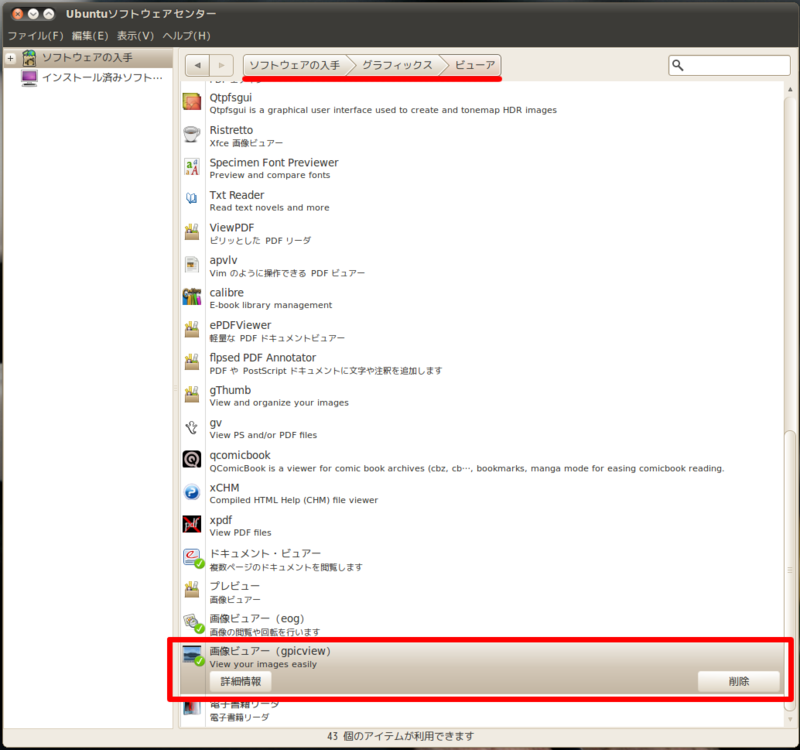Image resolution: width=800 pixels, height=750 pixels.
Task: Select the xpdf entry
Action: pyautogui.click(x=482, y=526)
